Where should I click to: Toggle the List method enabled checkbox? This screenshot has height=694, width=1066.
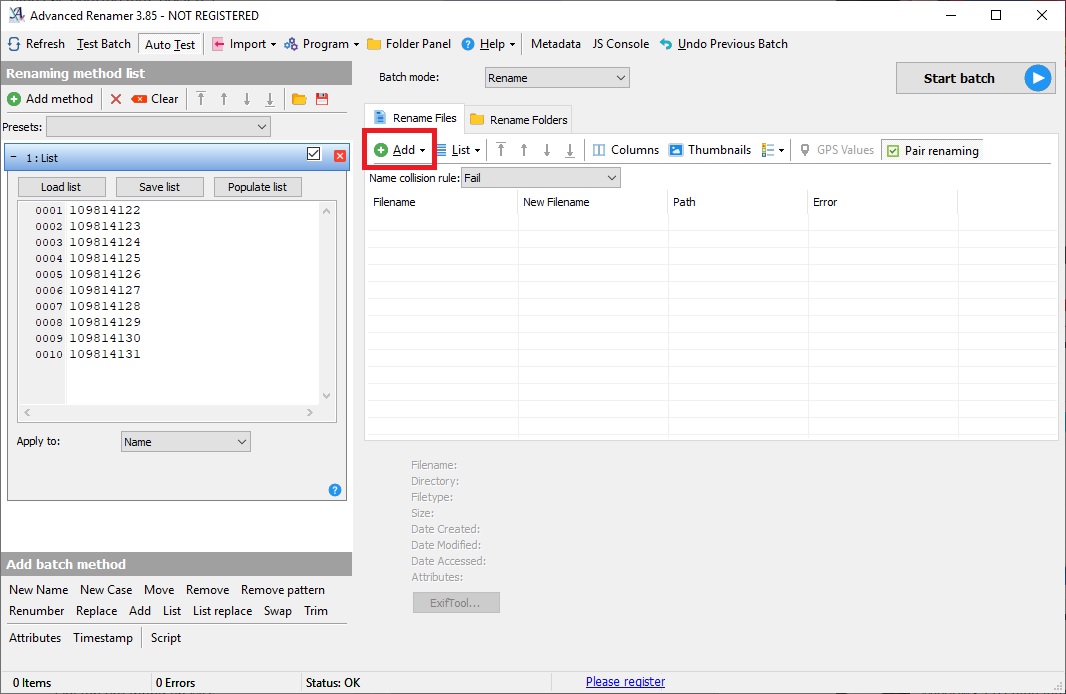pyautogui.click(x=313, y=154)
